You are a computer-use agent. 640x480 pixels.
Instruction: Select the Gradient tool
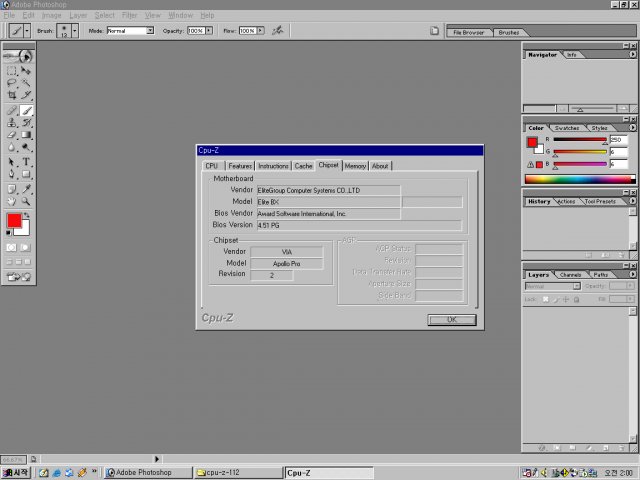[26, 134]
